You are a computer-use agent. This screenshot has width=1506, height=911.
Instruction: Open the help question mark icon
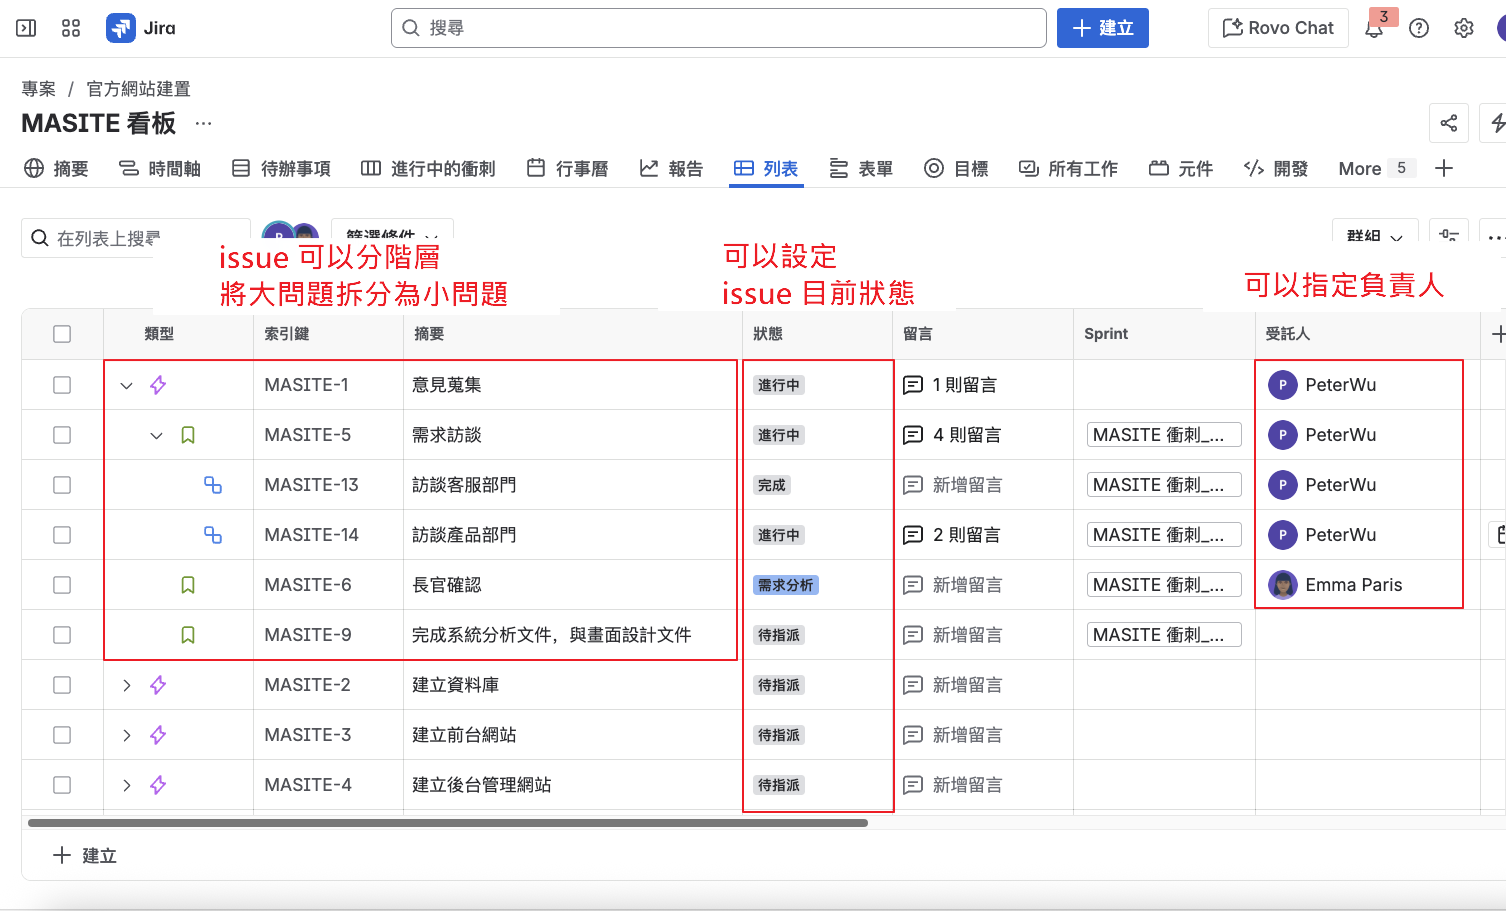click(1418, 28)
